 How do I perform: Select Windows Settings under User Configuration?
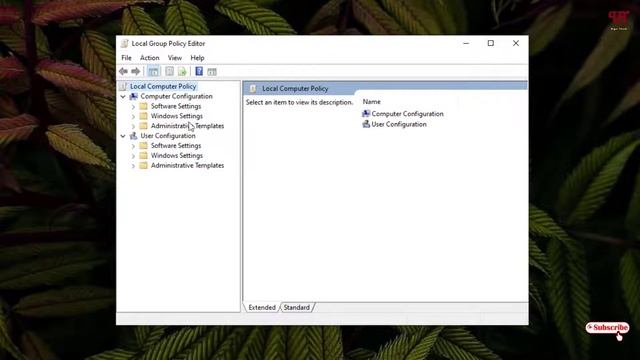[177, 156]
